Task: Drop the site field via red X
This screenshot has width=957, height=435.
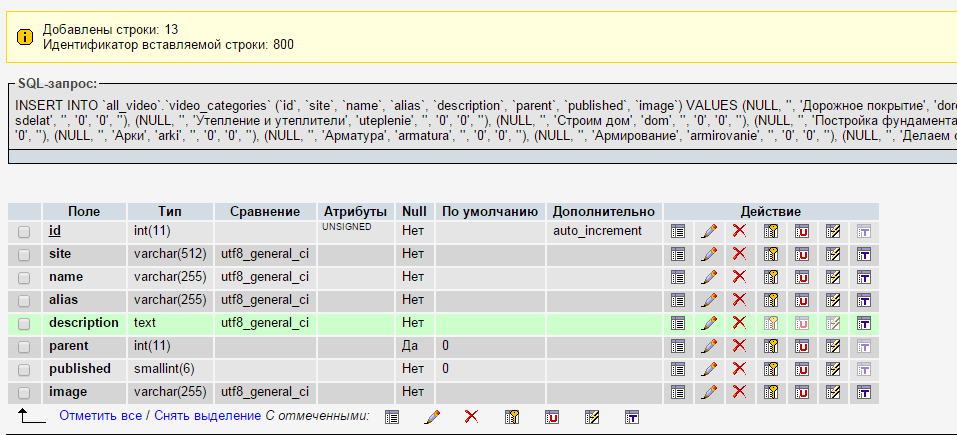Action: [x=740, y=254]
